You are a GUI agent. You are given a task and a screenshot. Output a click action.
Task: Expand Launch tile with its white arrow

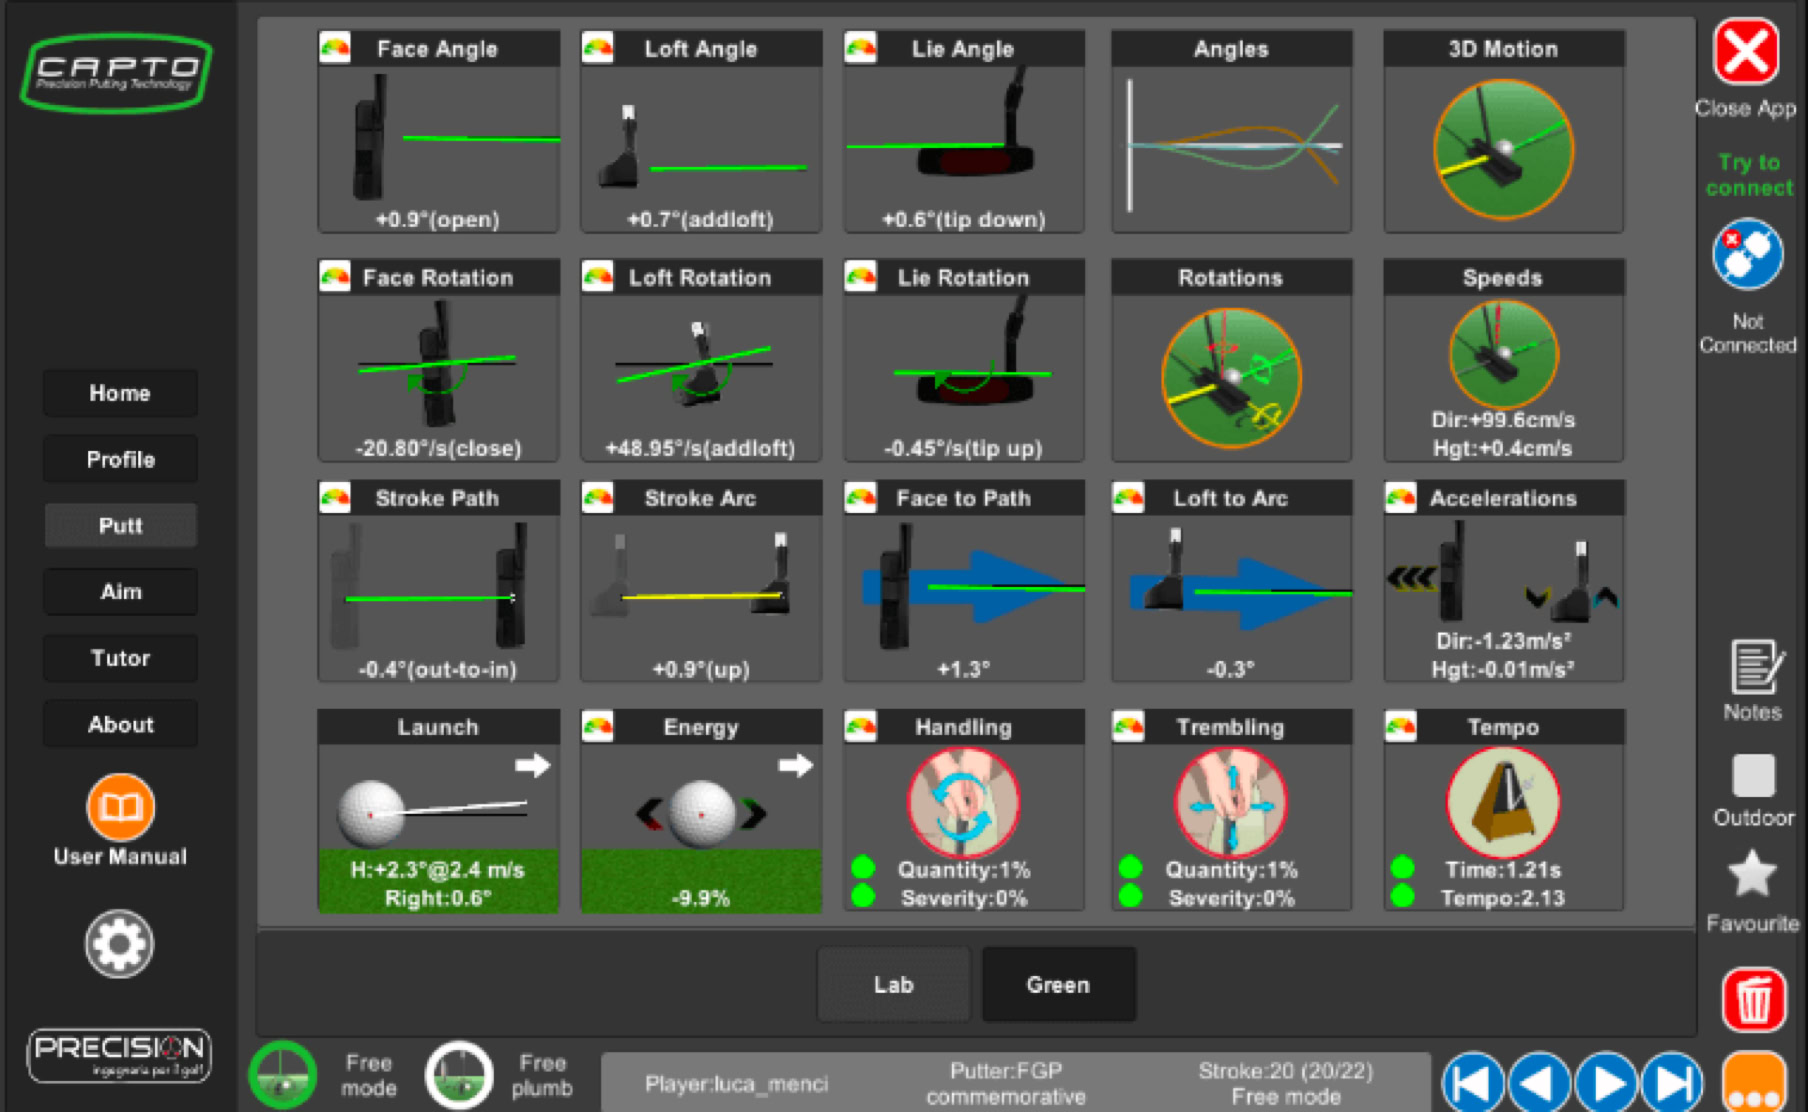tap(532, 766)
